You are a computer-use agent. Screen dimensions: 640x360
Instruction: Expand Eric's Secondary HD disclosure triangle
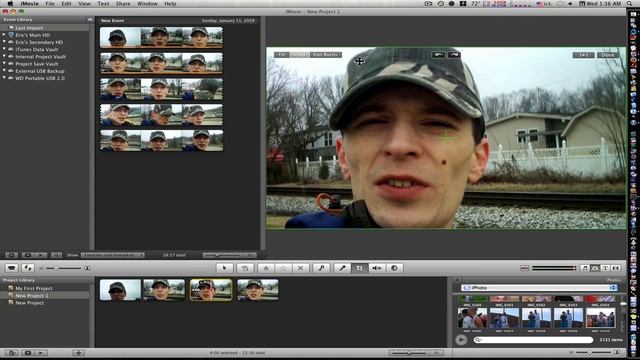click(x=4, y=42)
